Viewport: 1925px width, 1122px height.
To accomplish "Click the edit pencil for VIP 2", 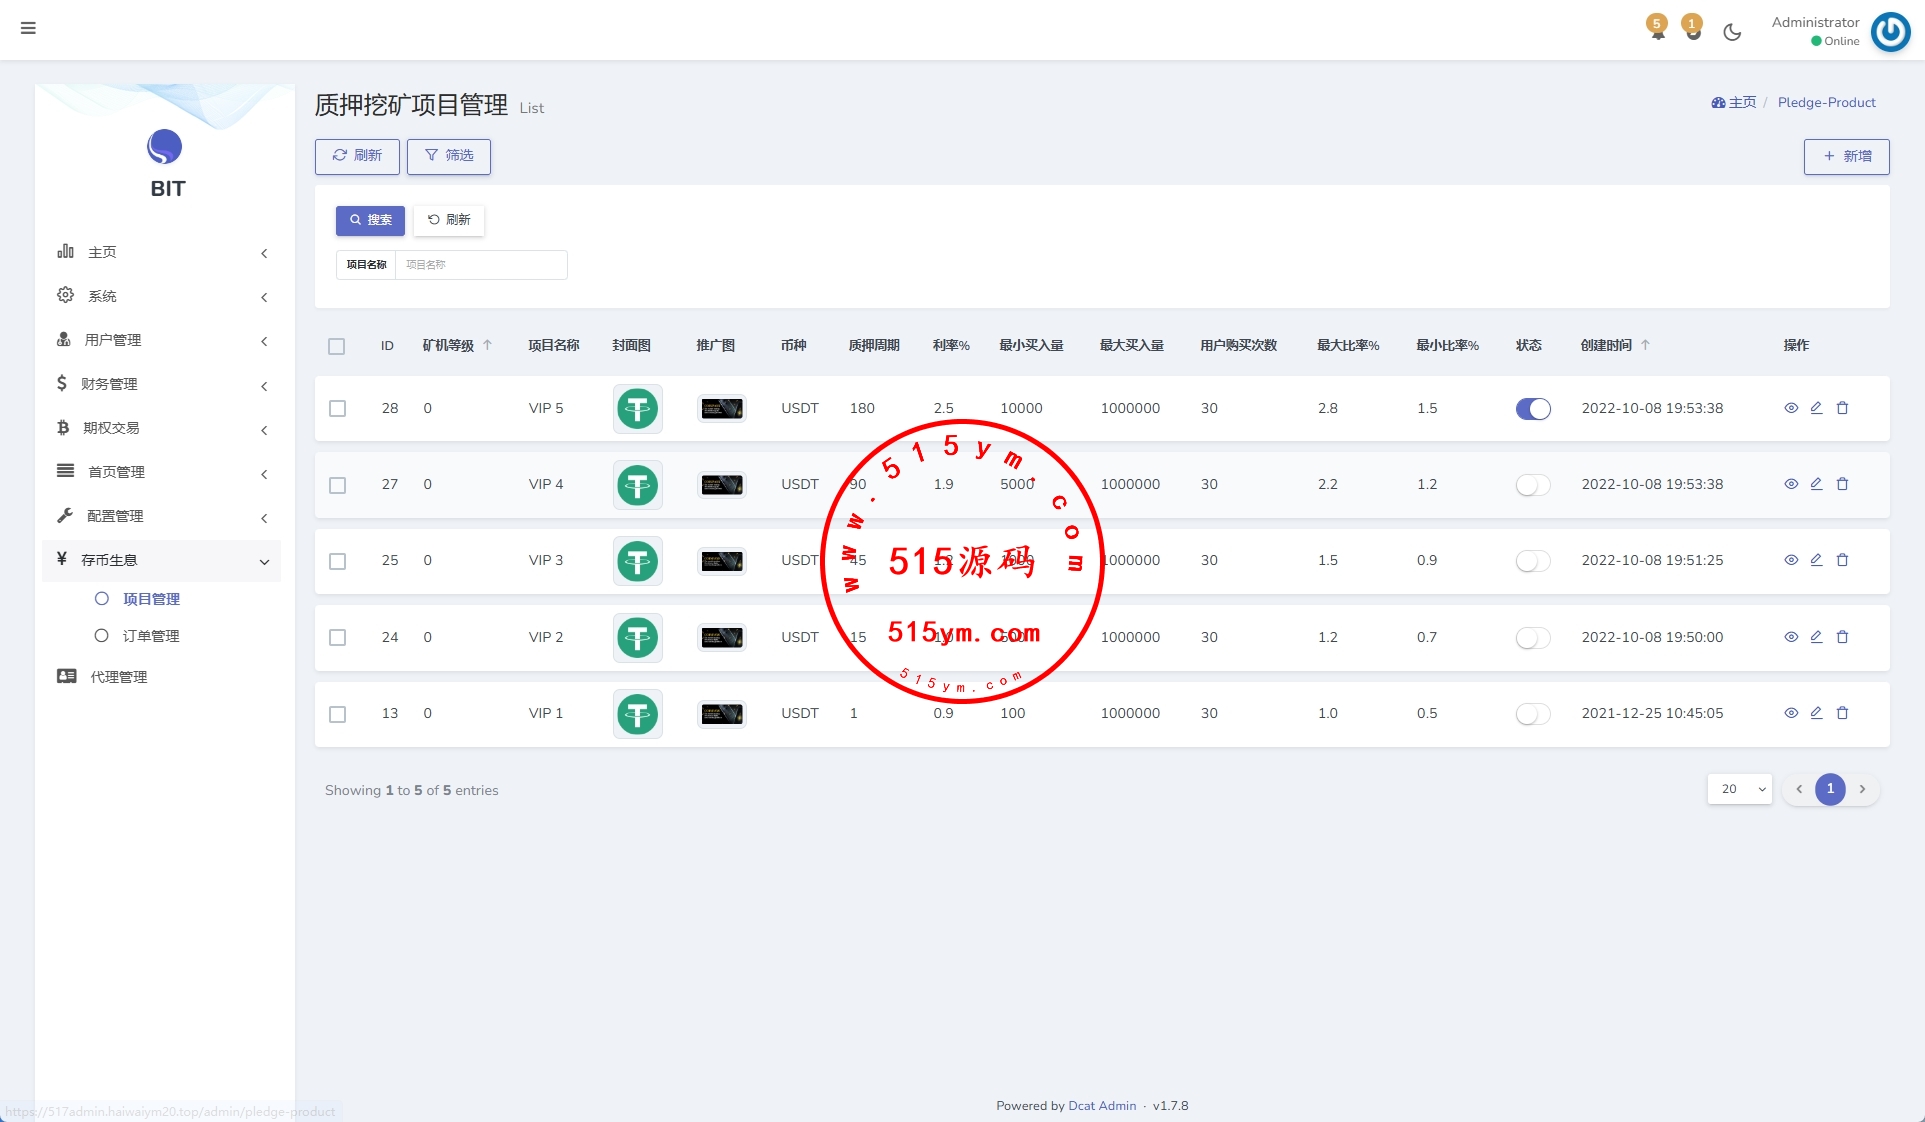I will 1816,637.
